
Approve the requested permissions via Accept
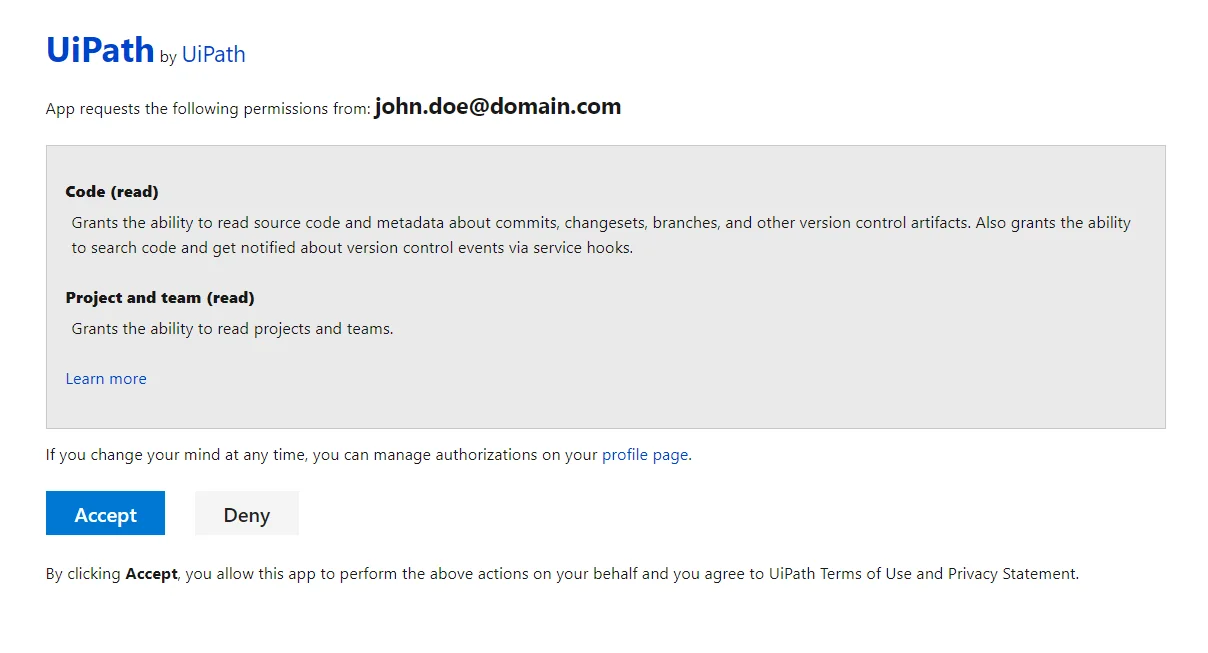(105, 514)
